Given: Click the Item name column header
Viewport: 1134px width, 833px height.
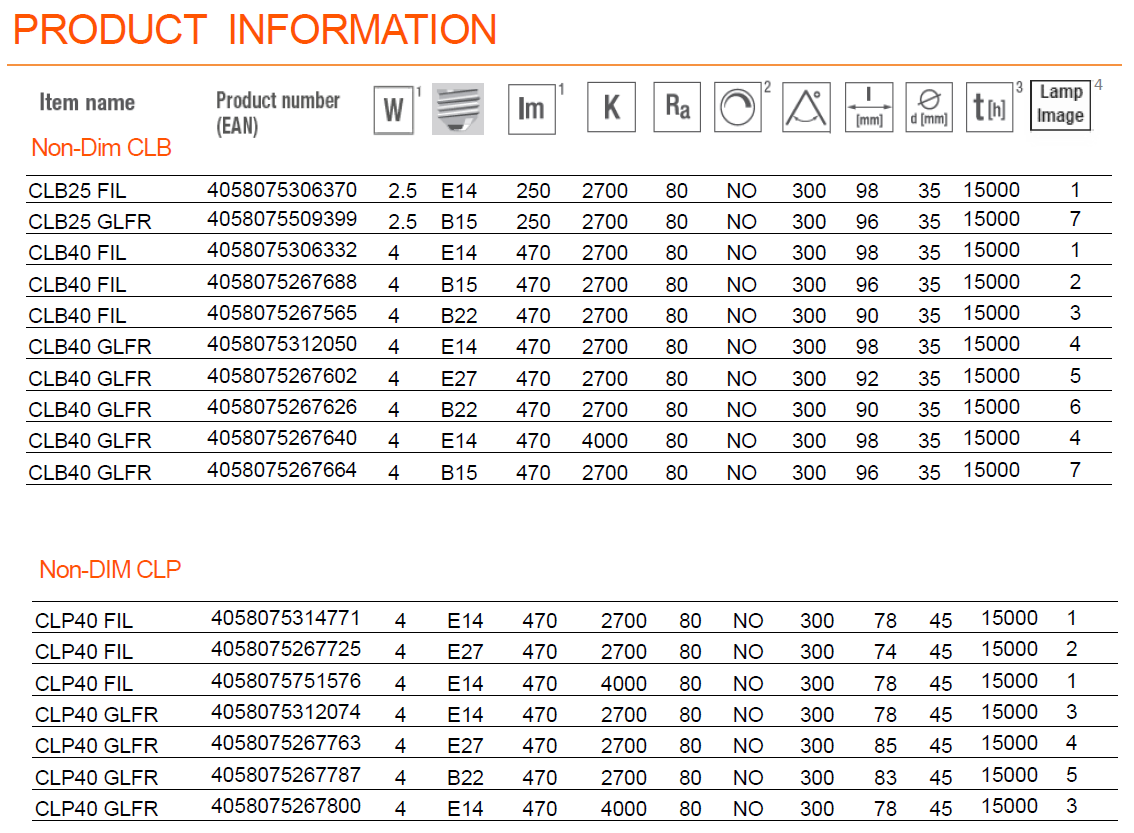Looking at the screenshot, I should [x=87, y=102].
